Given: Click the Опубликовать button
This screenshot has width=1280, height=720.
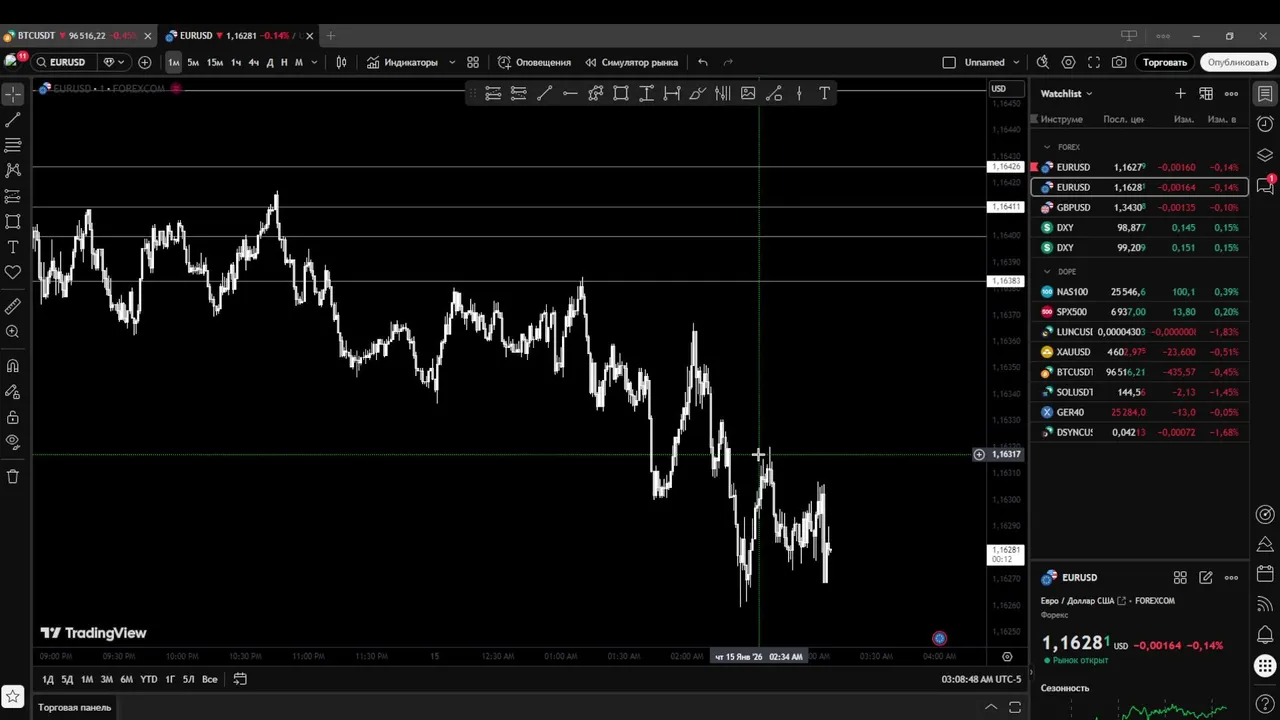Looking at the screenshot, I should 1238,62.
